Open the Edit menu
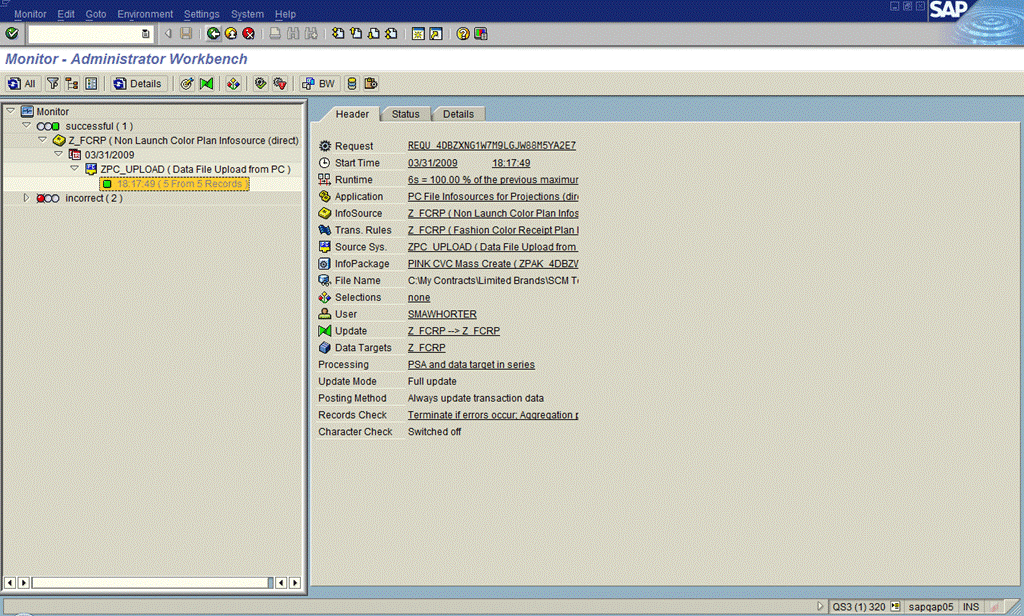Image resolution: width=1024 pixels, height=616 pixels. [66, 14]
